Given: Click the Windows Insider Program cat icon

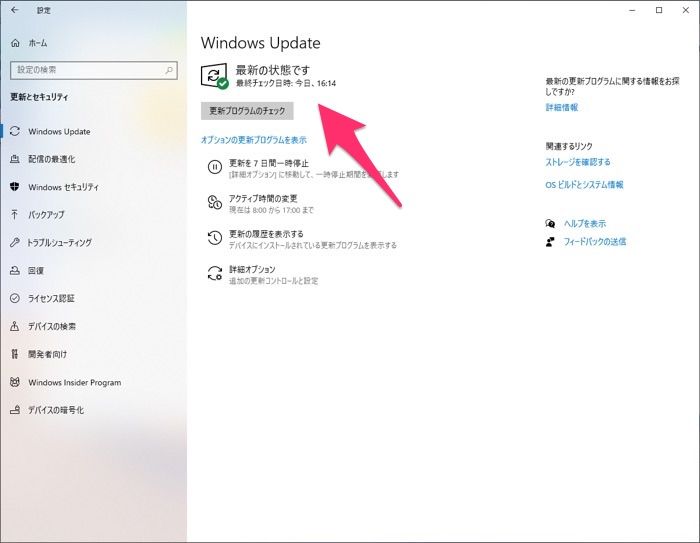Looking at the screenshot, I should [x=15, y=382].
